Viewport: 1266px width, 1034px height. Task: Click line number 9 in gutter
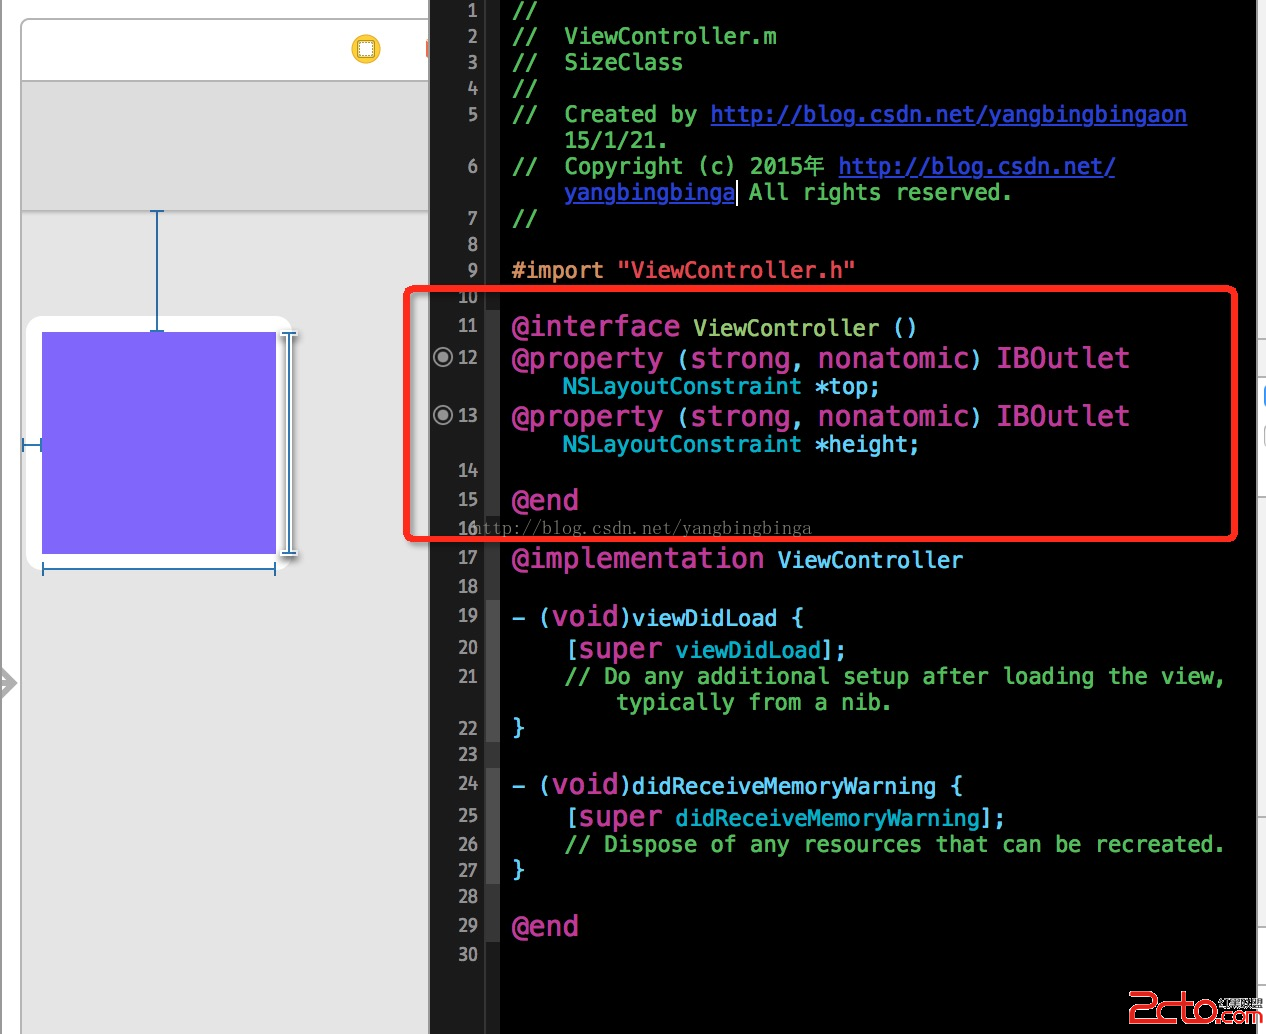[x=472, y=270]
